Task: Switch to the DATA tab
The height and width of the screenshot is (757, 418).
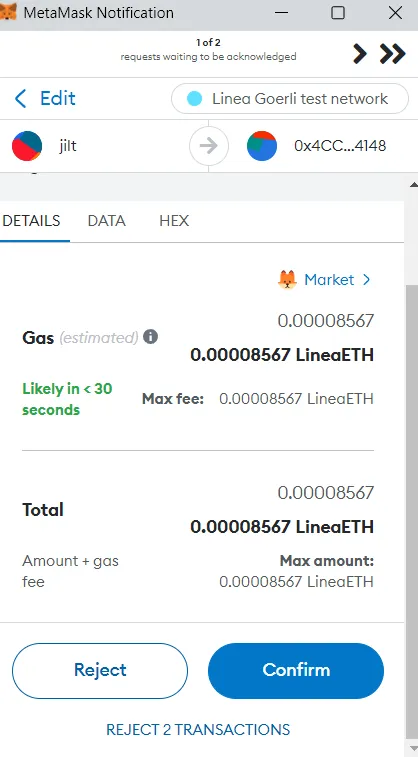Action: tap(107, 221)
